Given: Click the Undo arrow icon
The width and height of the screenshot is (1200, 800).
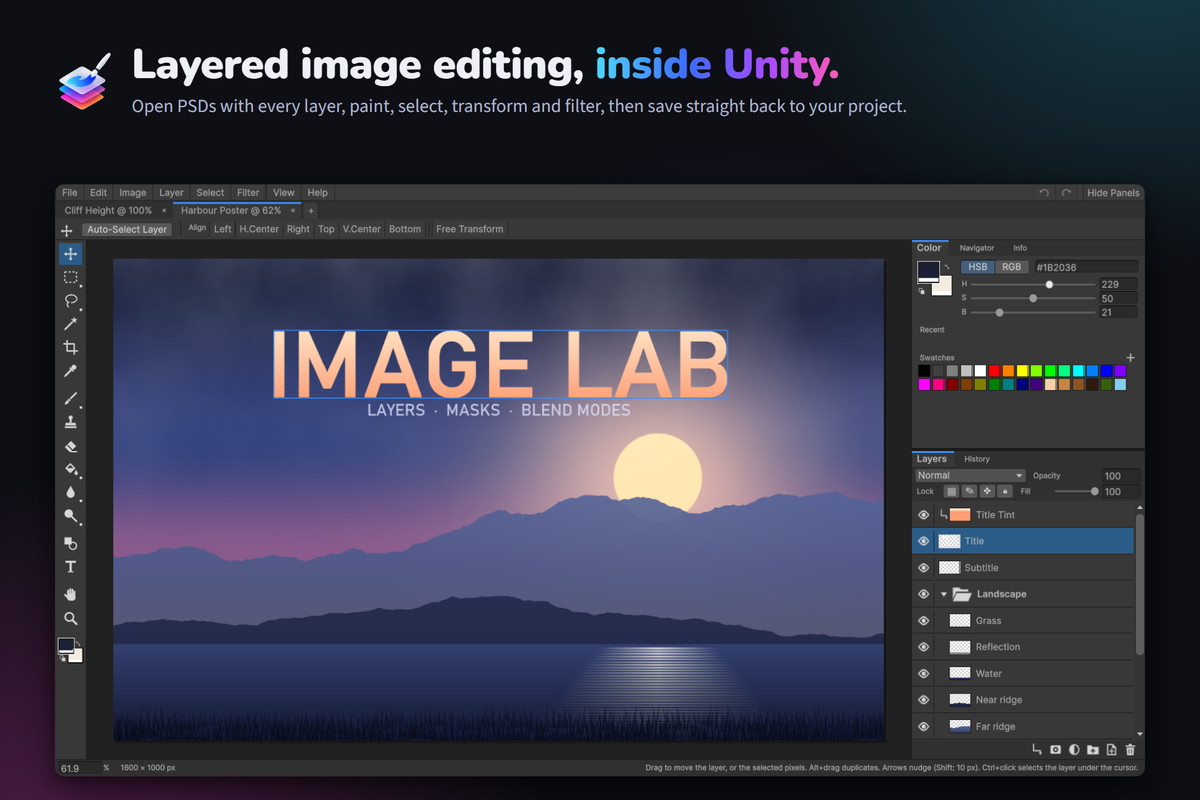Looking at the screenshot, I should 1044,193.
